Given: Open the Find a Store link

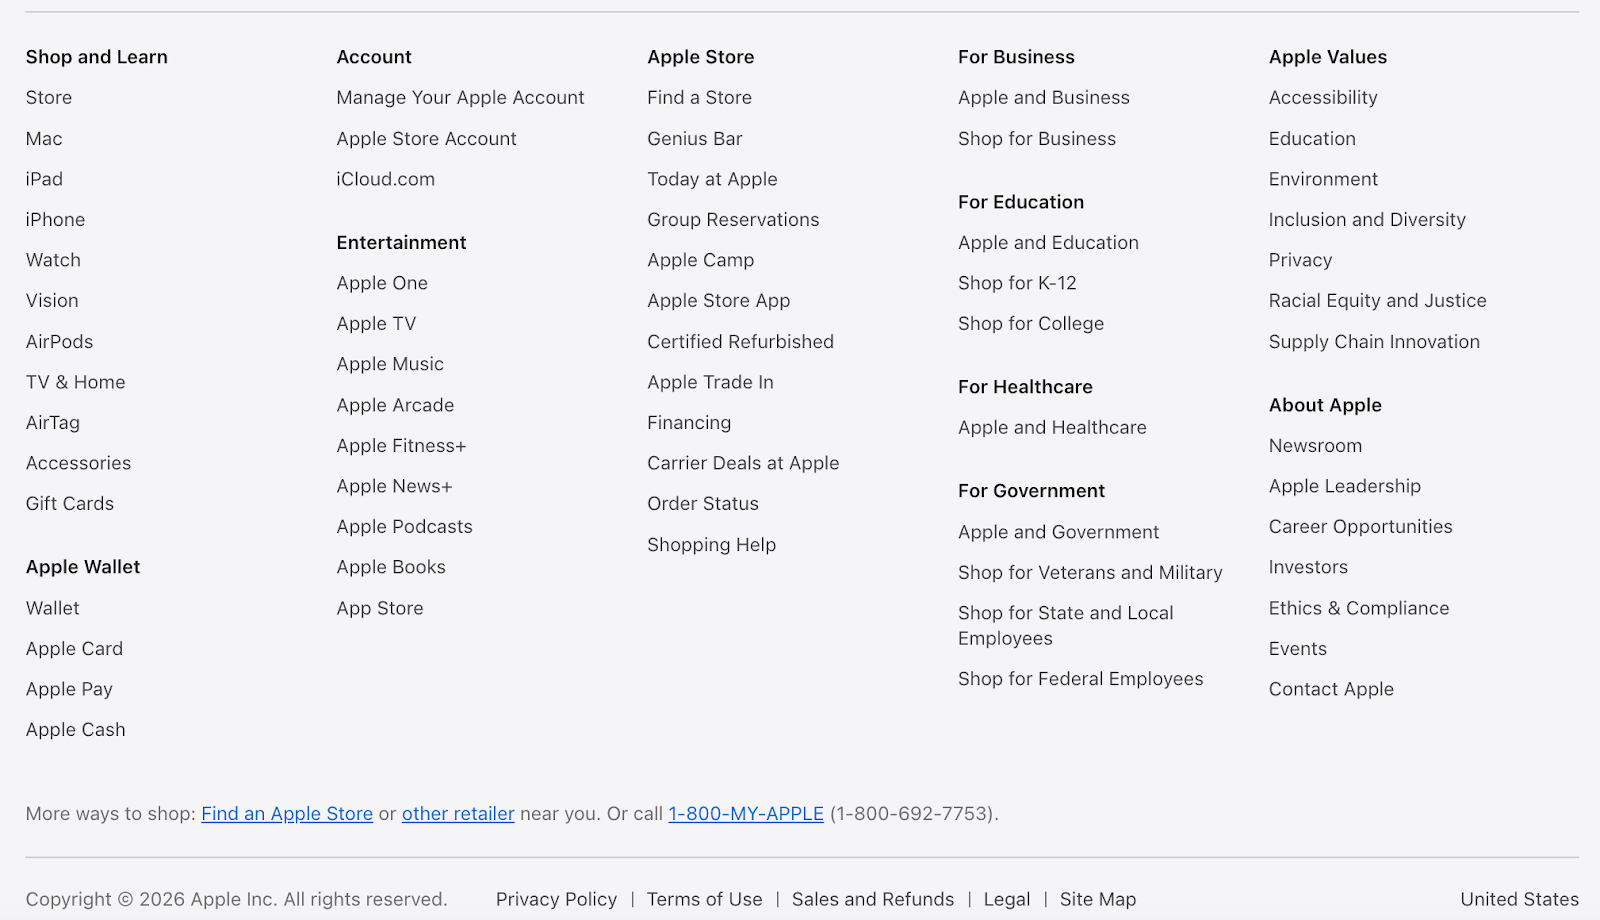Looking at the screenshot, I should pyautogui.click(x=699, y=97).
